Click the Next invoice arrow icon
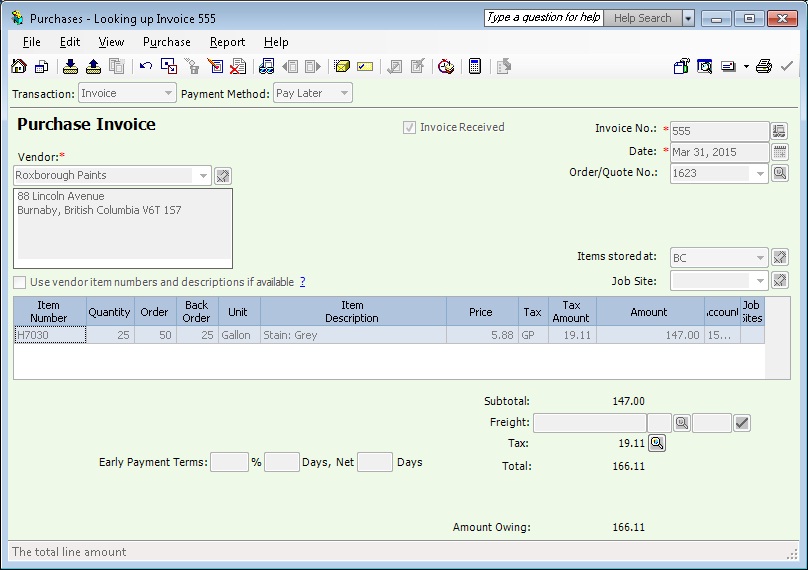This screenshot has width=808, height=570. click(x=313, y=66)
